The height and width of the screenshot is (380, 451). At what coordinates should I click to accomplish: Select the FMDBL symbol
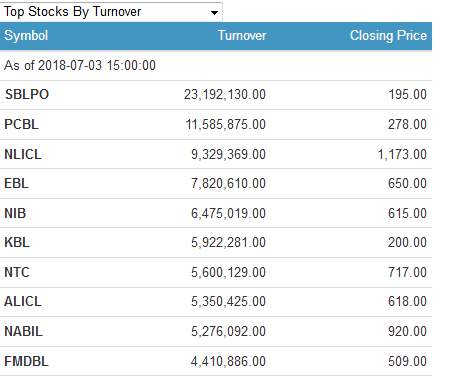click(x=26, y=361)
